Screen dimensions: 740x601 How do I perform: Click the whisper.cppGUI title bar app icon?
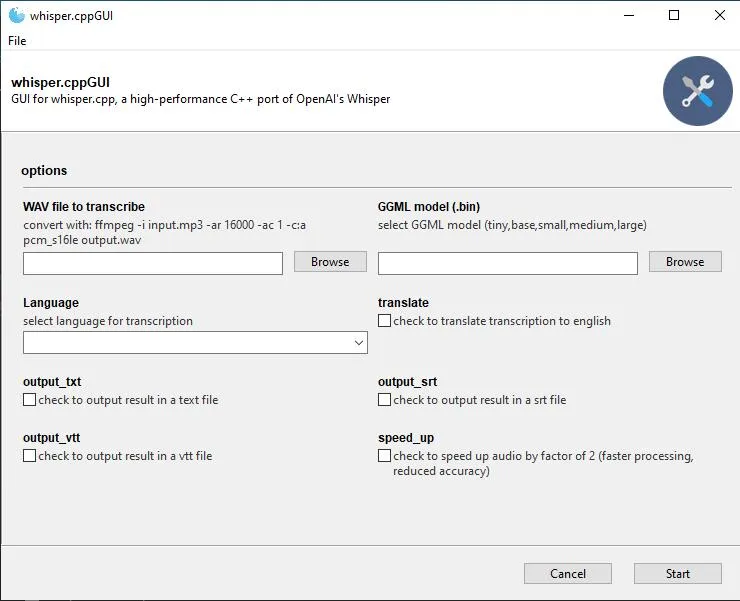17,16
